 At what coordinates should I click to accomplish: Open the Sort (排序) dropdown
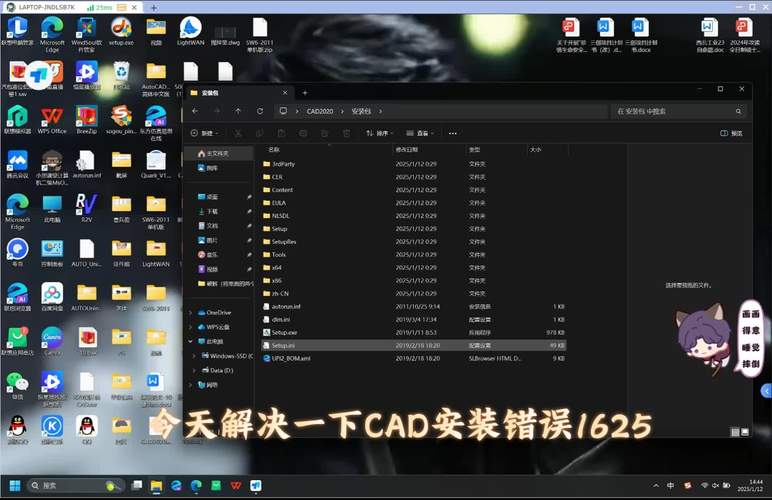(x=379, y=133)
